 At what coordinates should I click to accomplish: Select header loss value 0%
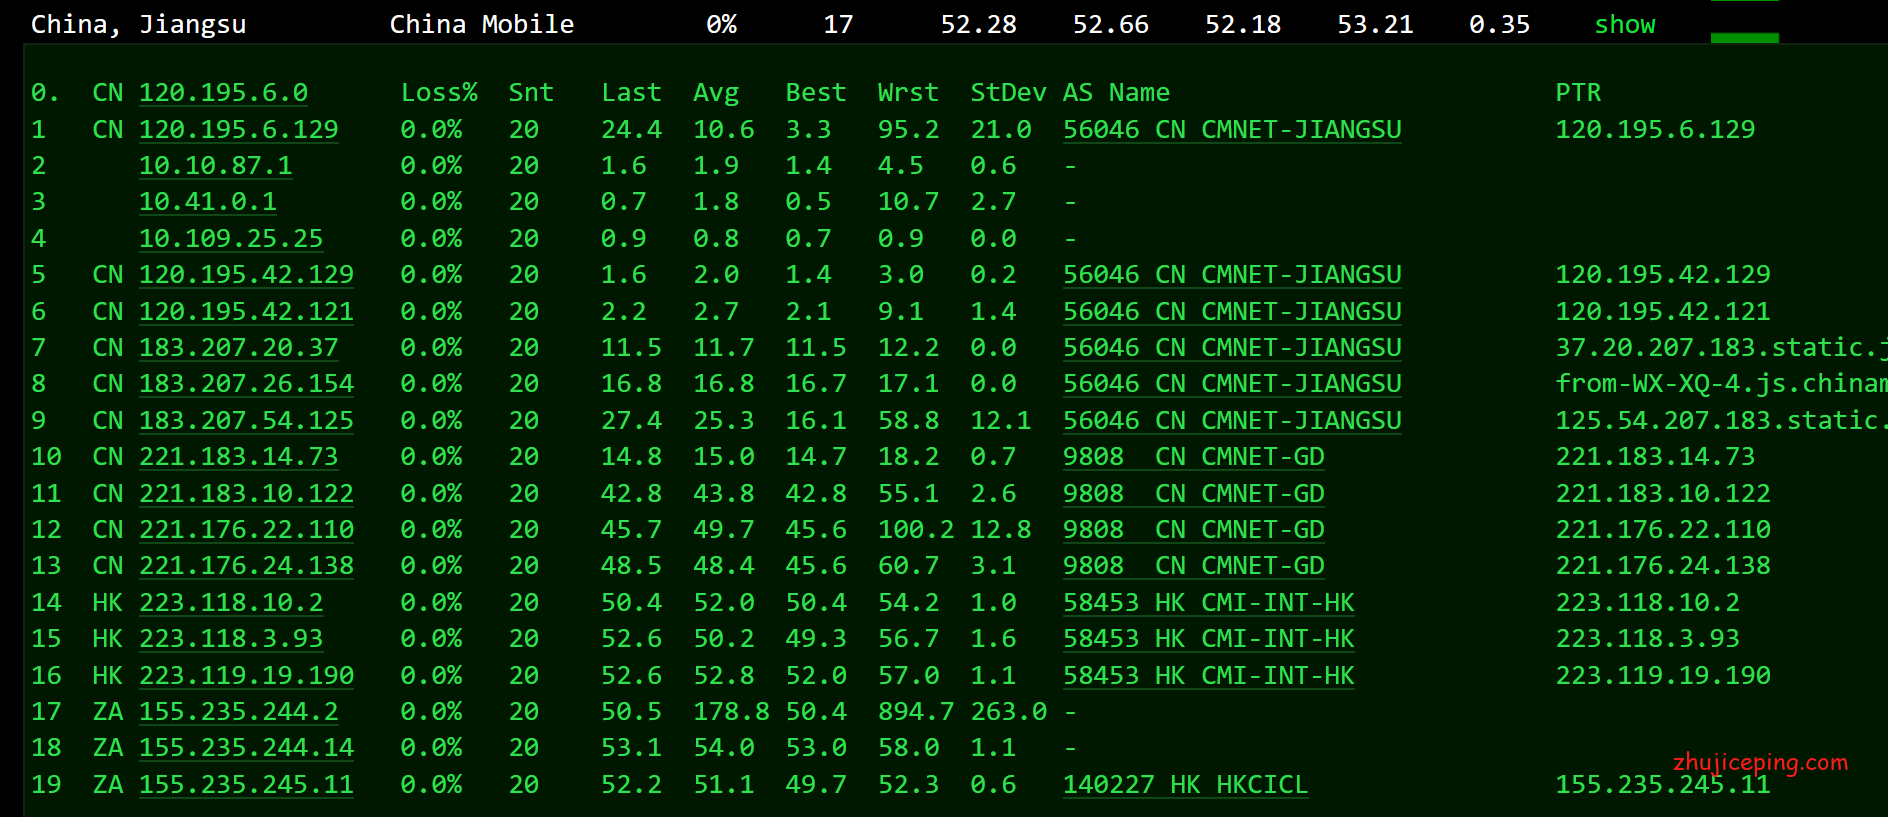point(721,25)
